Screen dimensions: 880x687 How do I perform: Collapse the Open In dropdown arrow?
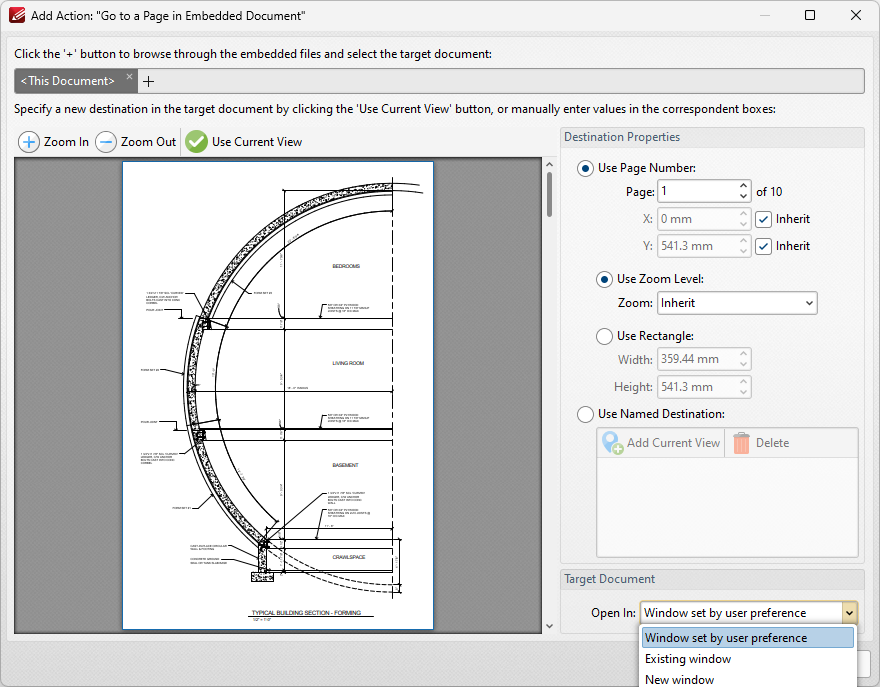(x=849, y=613)
